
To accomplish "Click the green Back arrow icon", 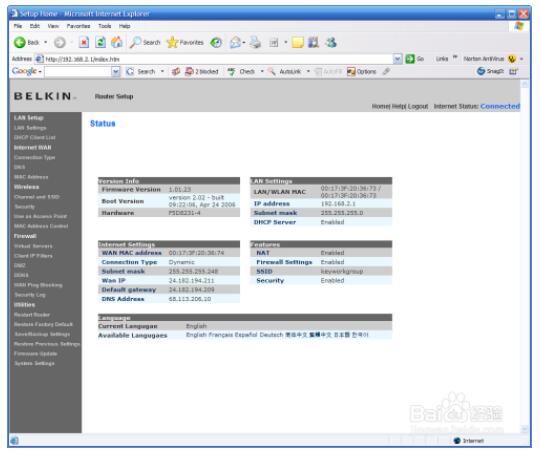I will coord(20,42).
